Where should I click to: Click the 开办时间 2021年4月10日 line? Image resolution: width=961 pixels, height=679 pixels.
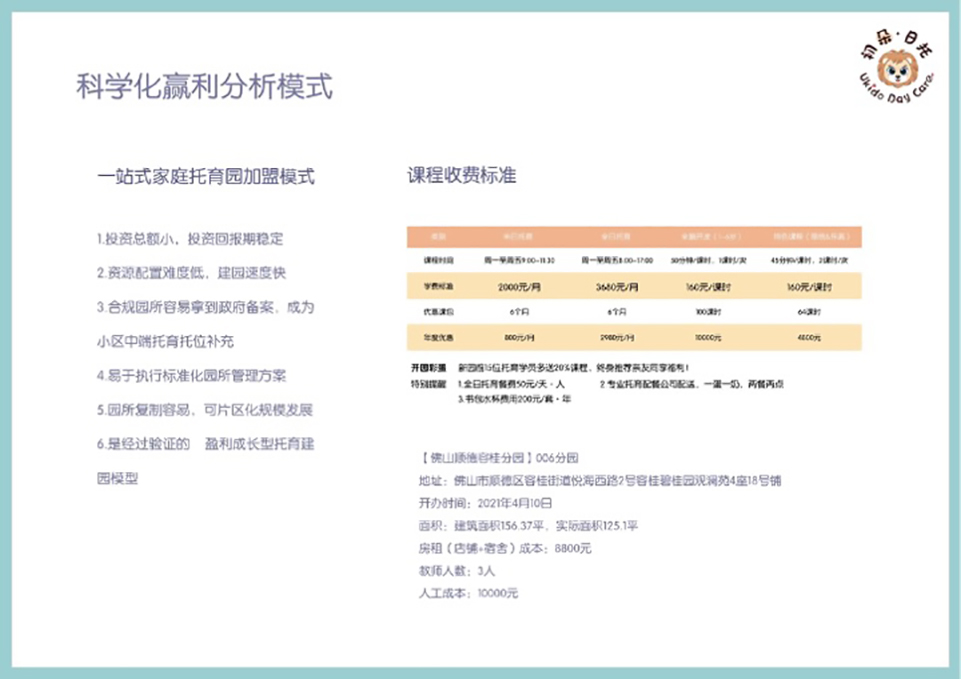485,503
